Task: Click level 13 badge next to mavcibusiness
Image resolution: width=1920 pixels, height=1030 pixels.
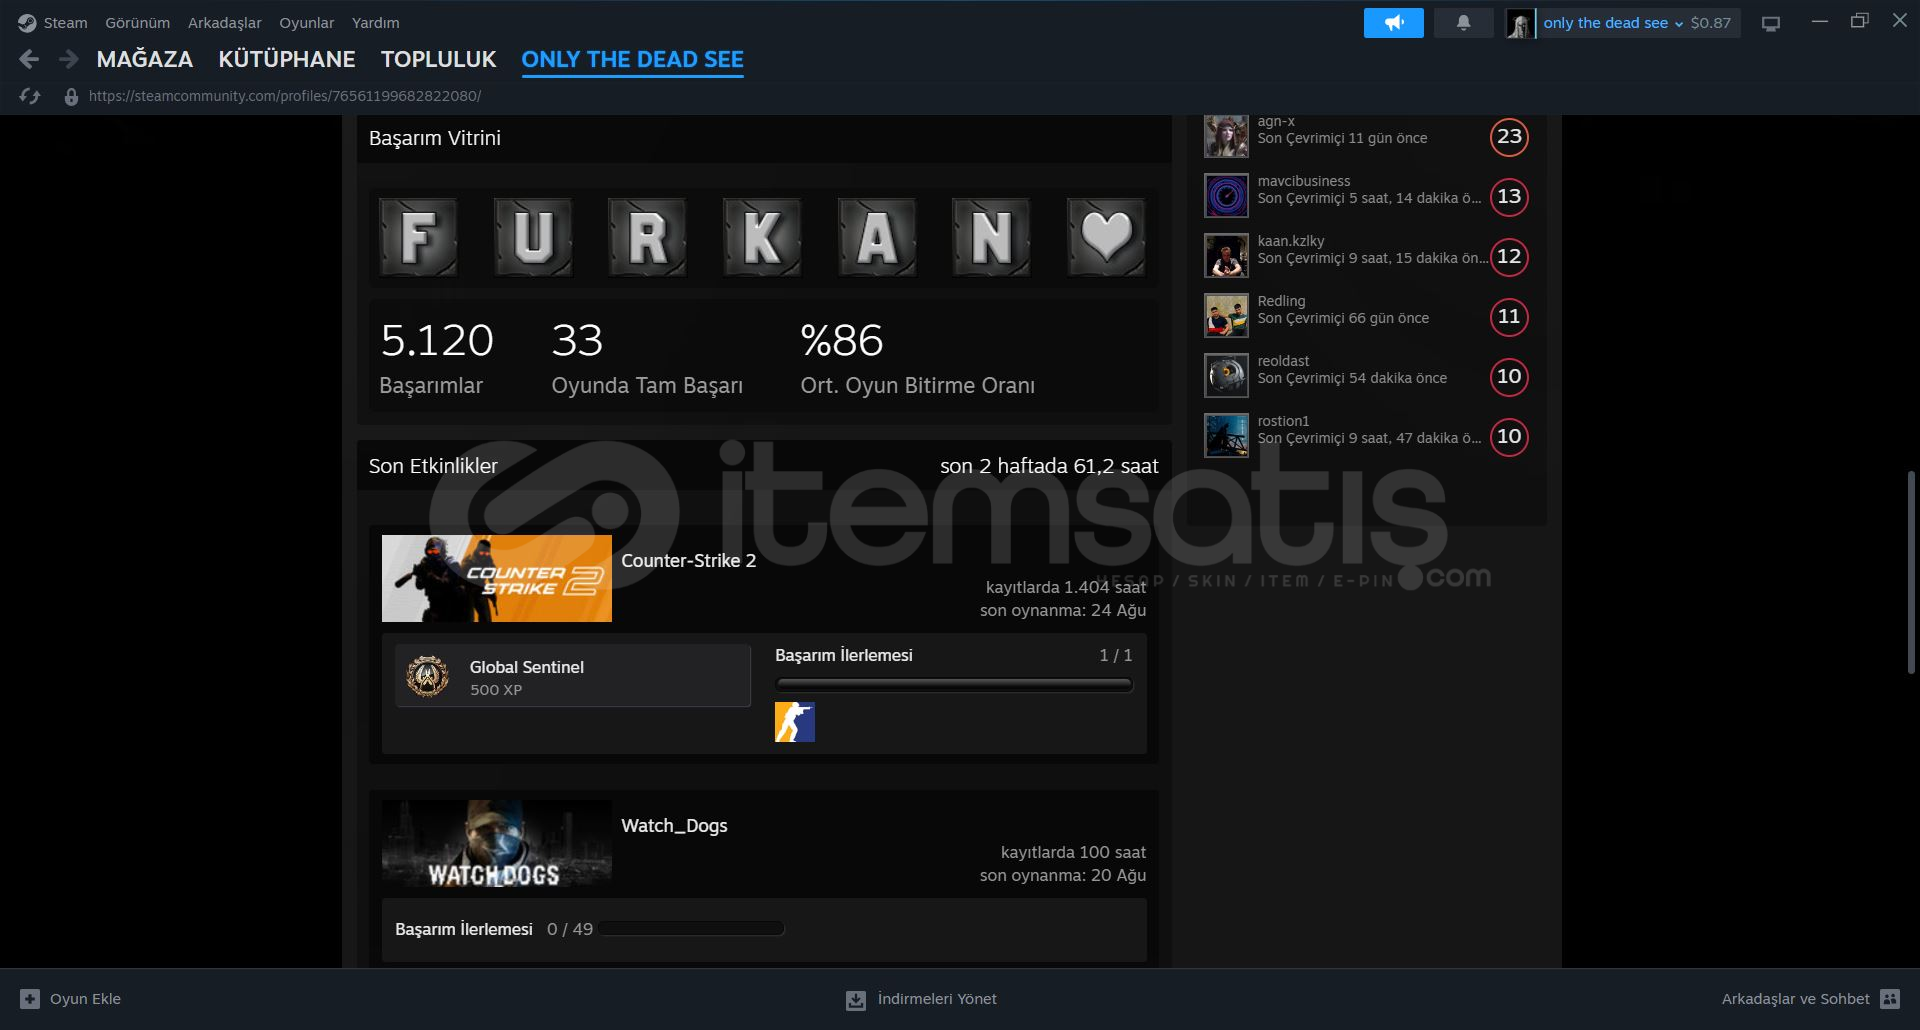Action: pos(1509,197)
